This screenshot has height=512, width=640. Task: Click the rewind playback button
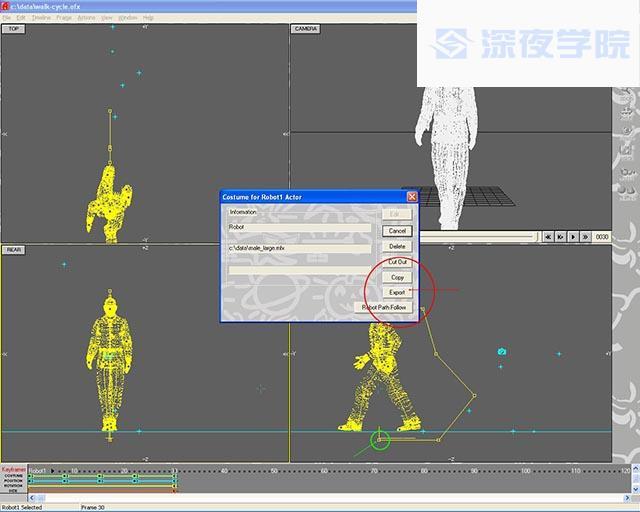(549, 237)
